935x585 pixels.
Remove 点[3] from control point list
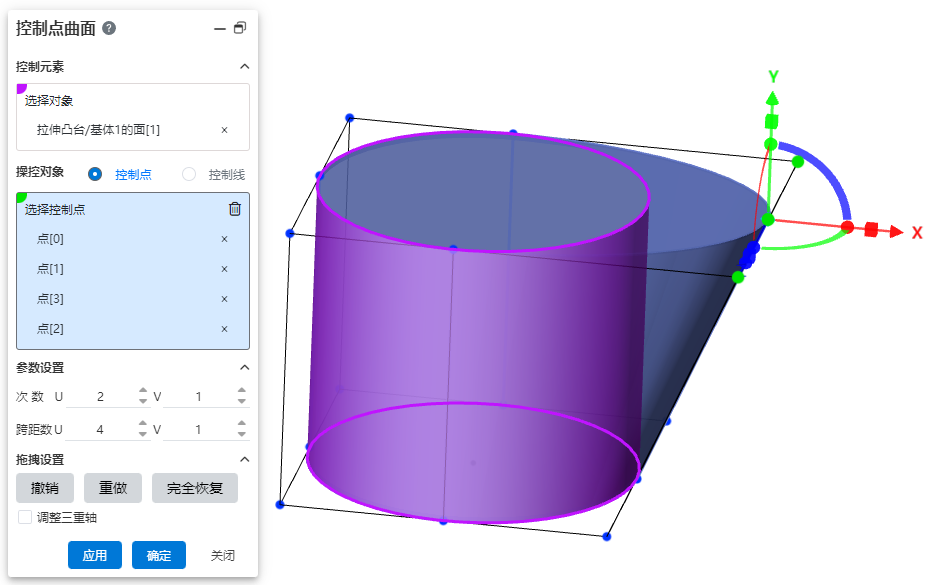point(224,299)
